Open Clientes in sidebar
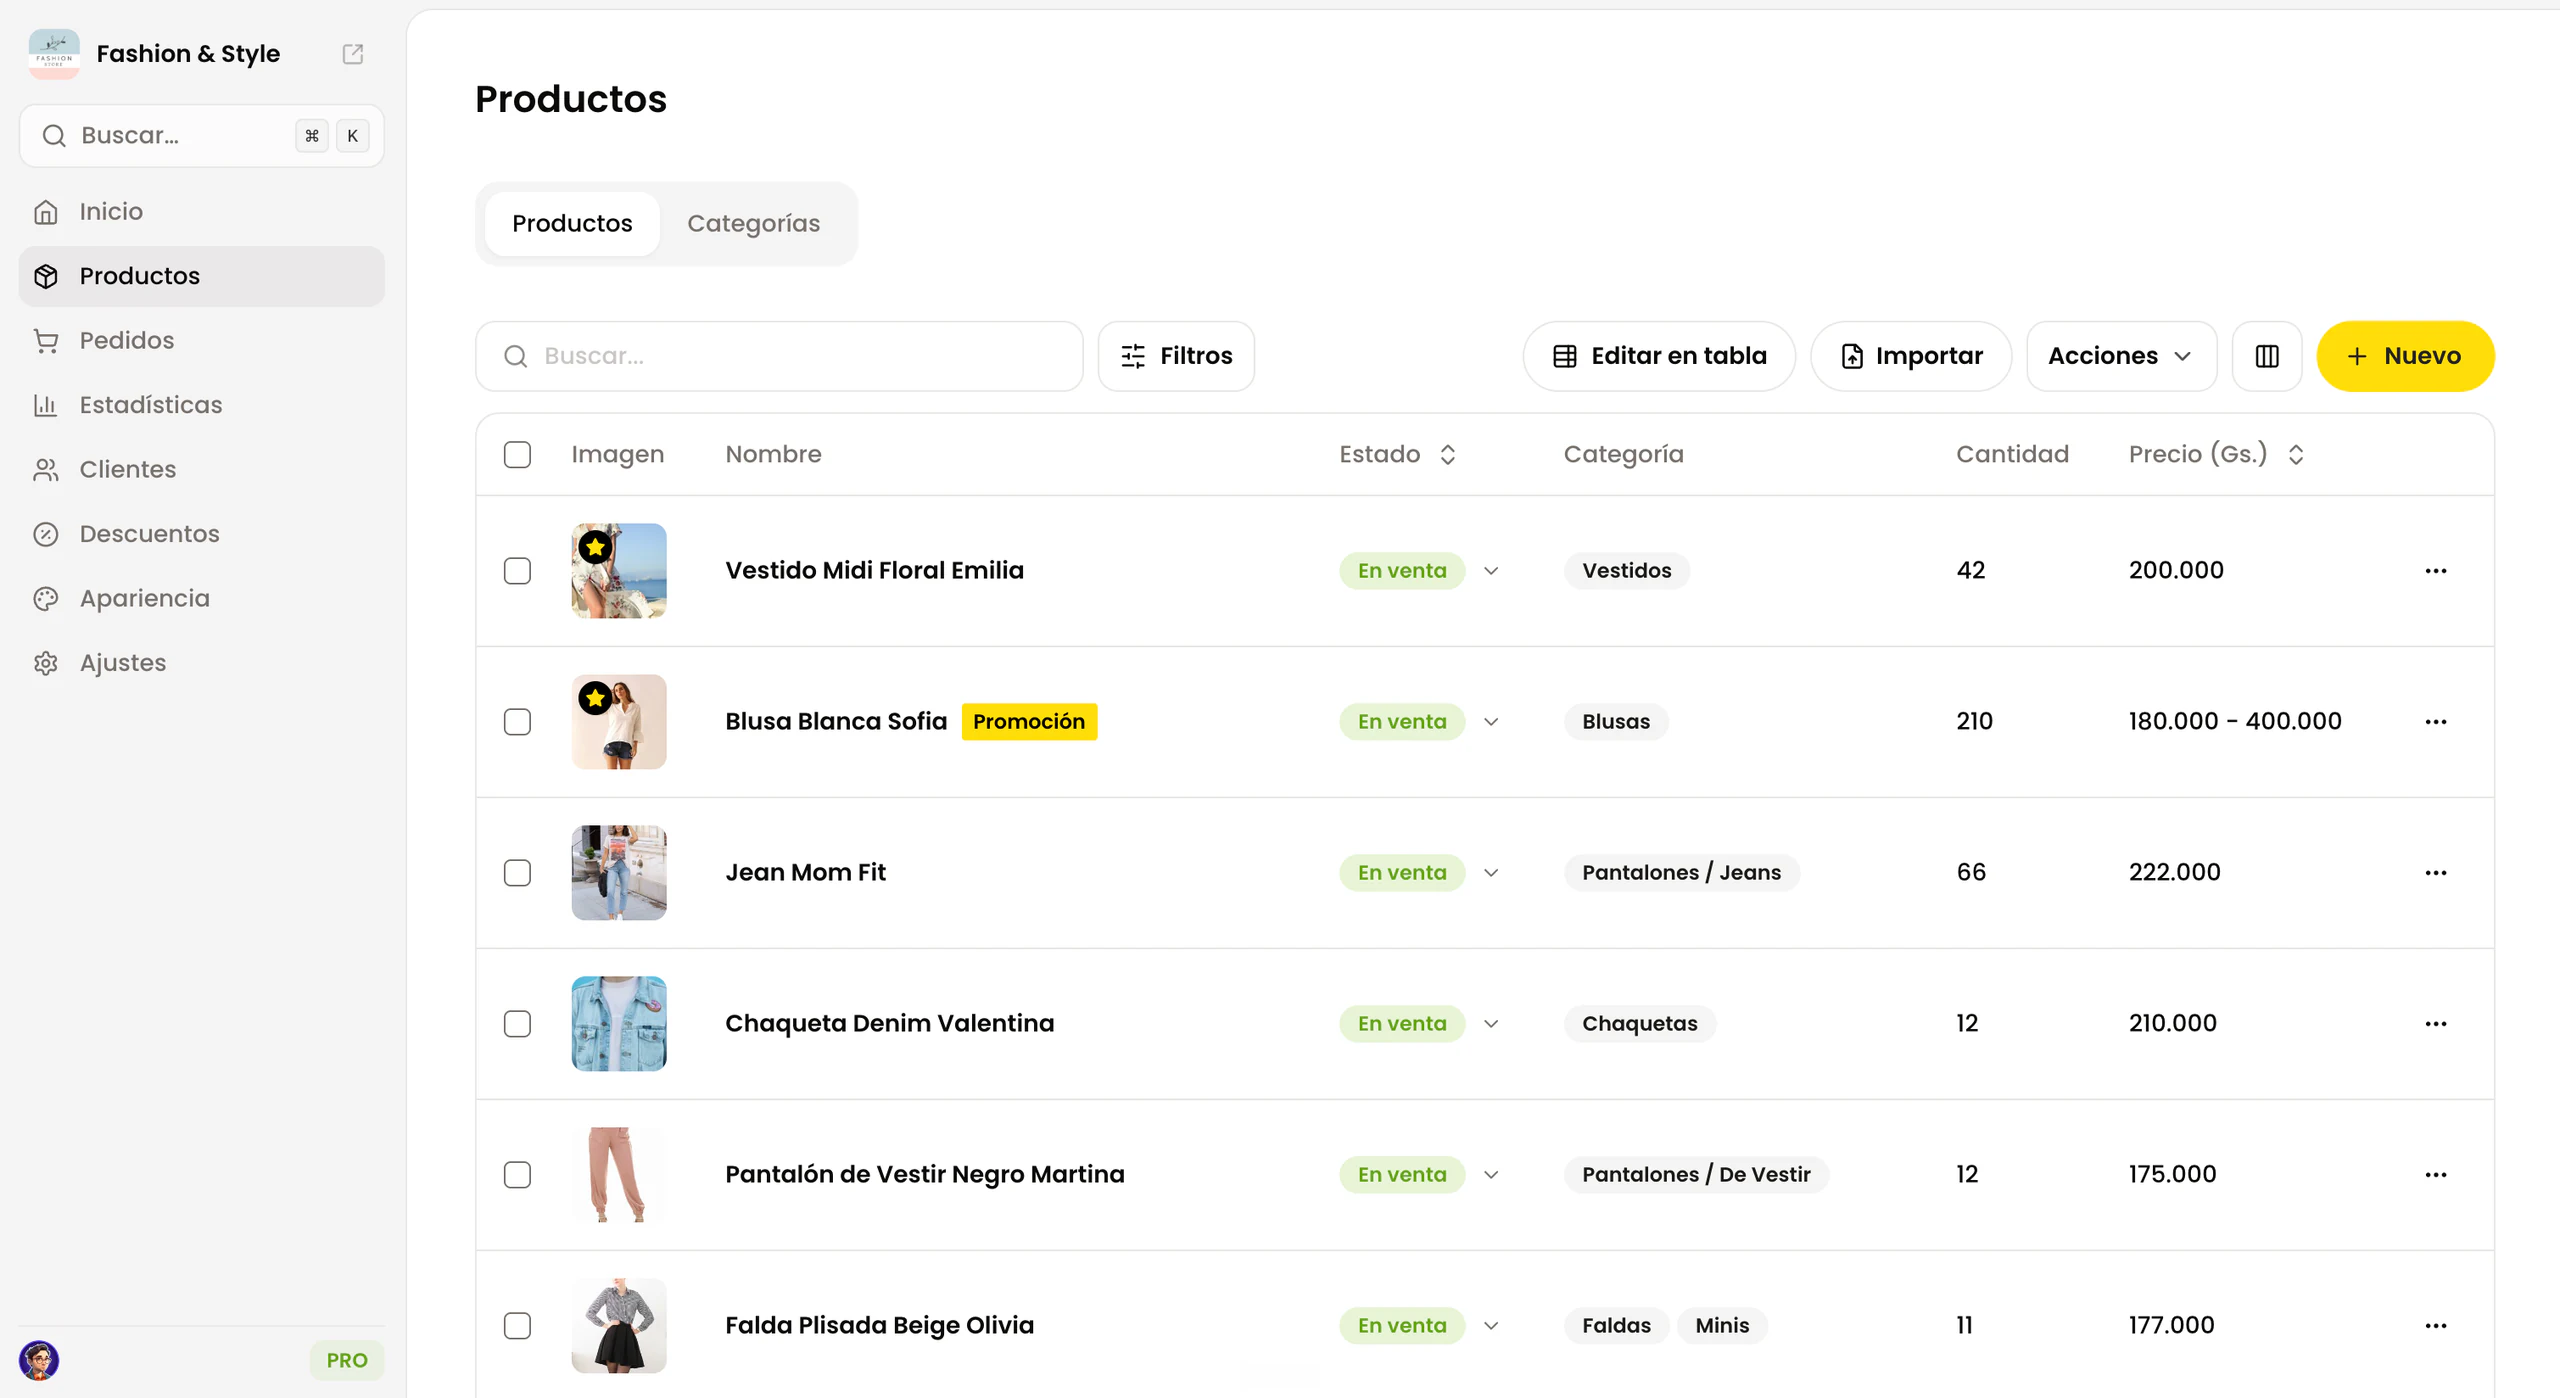 tap(202, 470)
